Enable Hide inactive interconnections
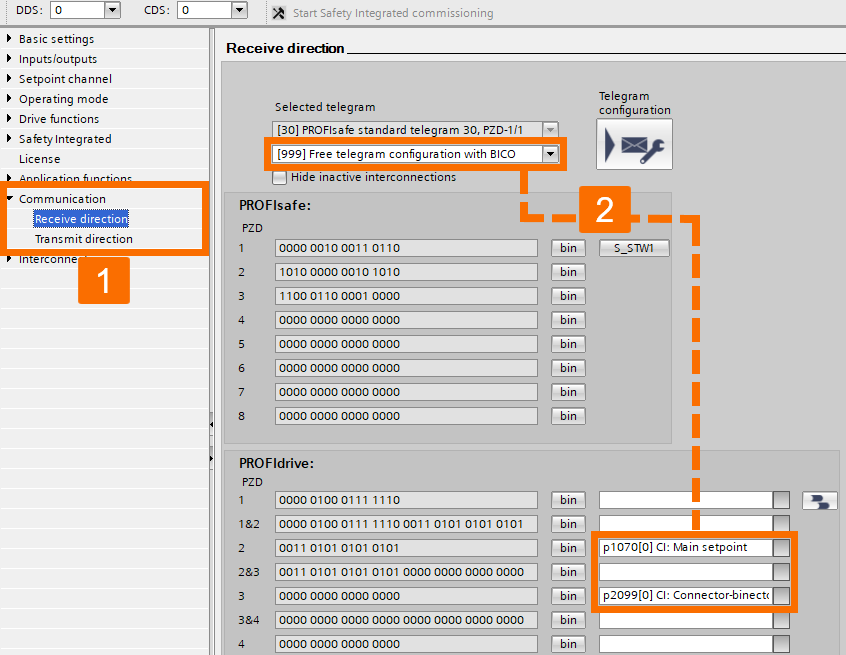Image resolution: width=846 pixels, height=655 pixels. coord(279,177)
